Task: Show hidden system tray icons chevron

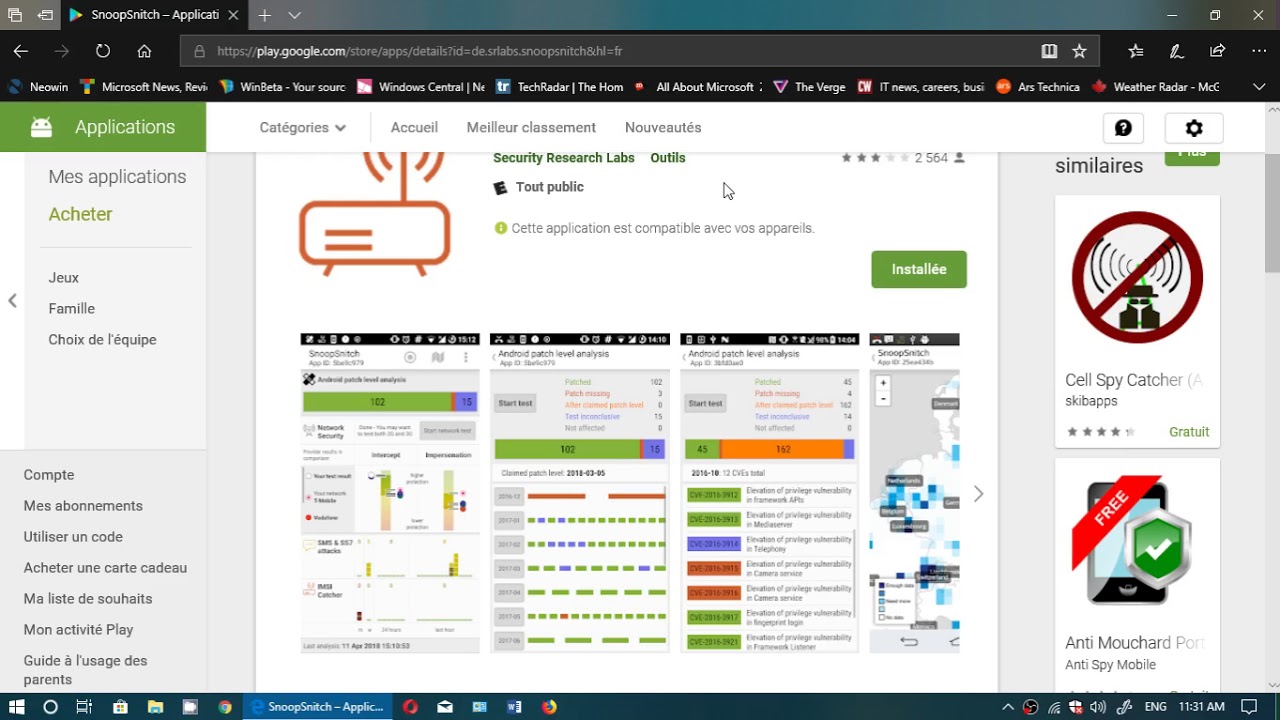Action: (x=1008, y=707)
